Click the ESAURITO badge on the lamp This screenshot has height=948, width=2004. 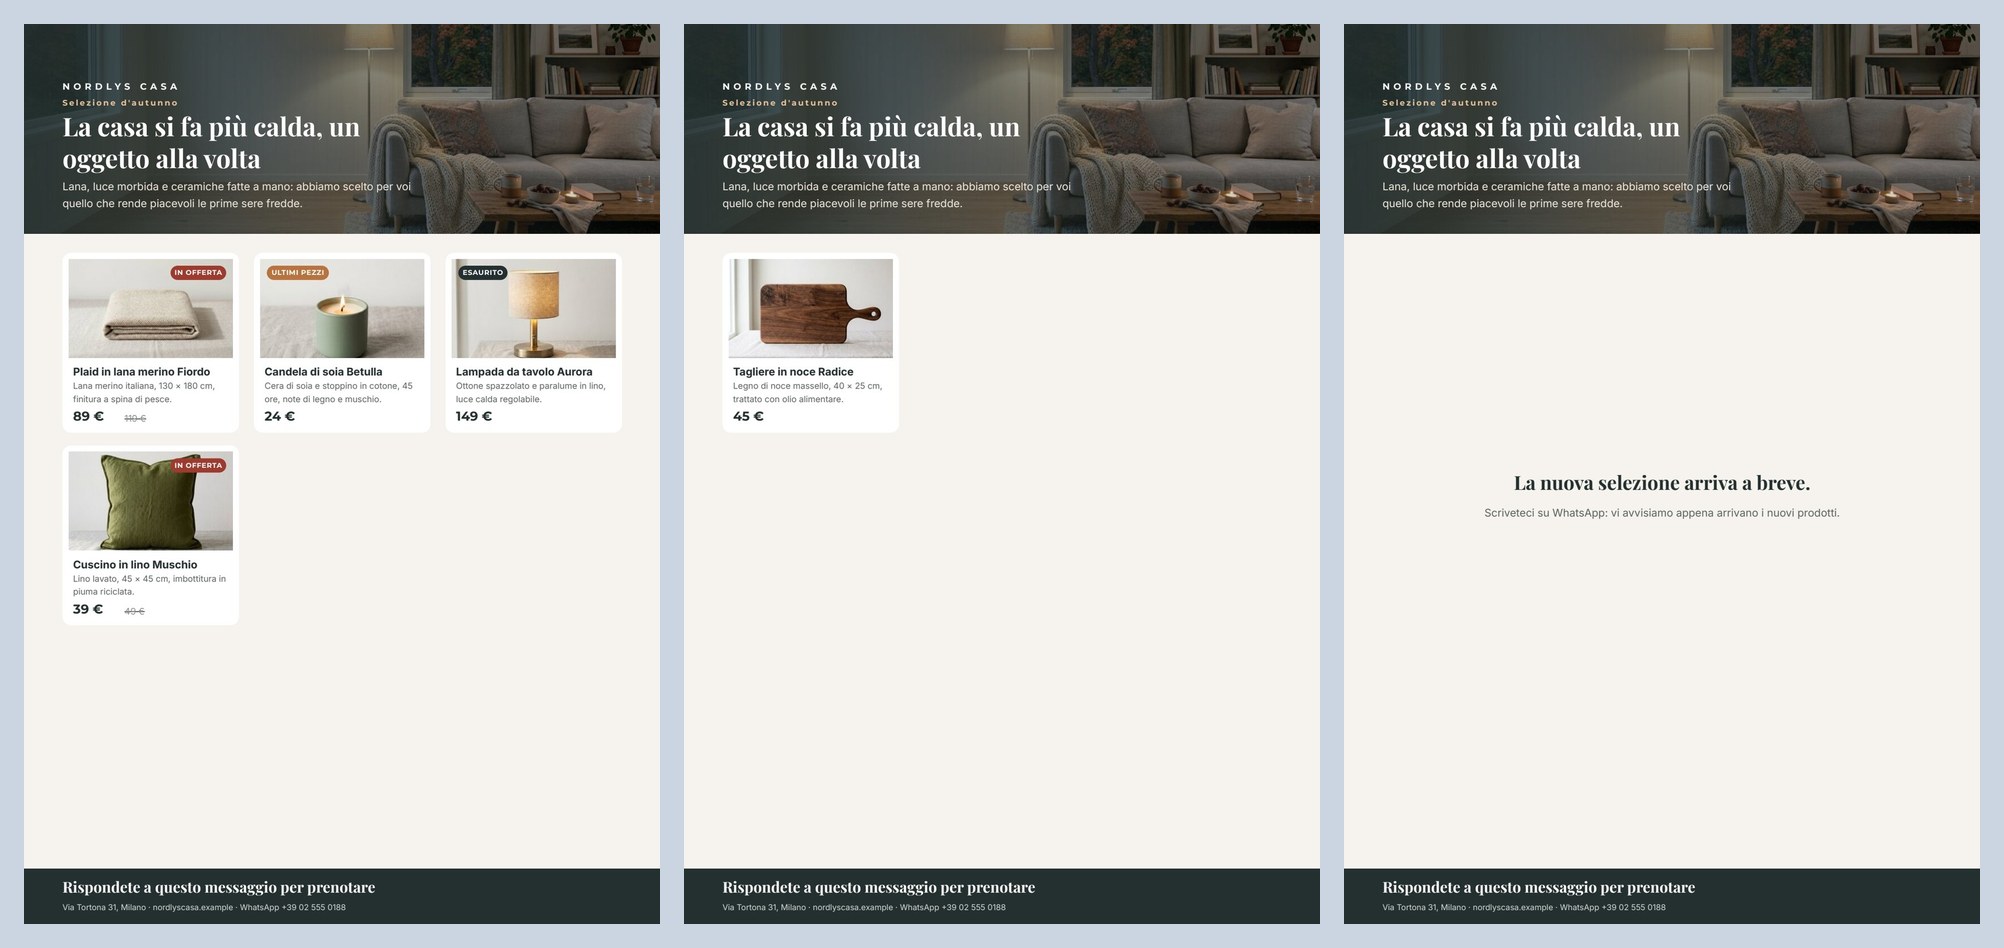click(483, 272)
